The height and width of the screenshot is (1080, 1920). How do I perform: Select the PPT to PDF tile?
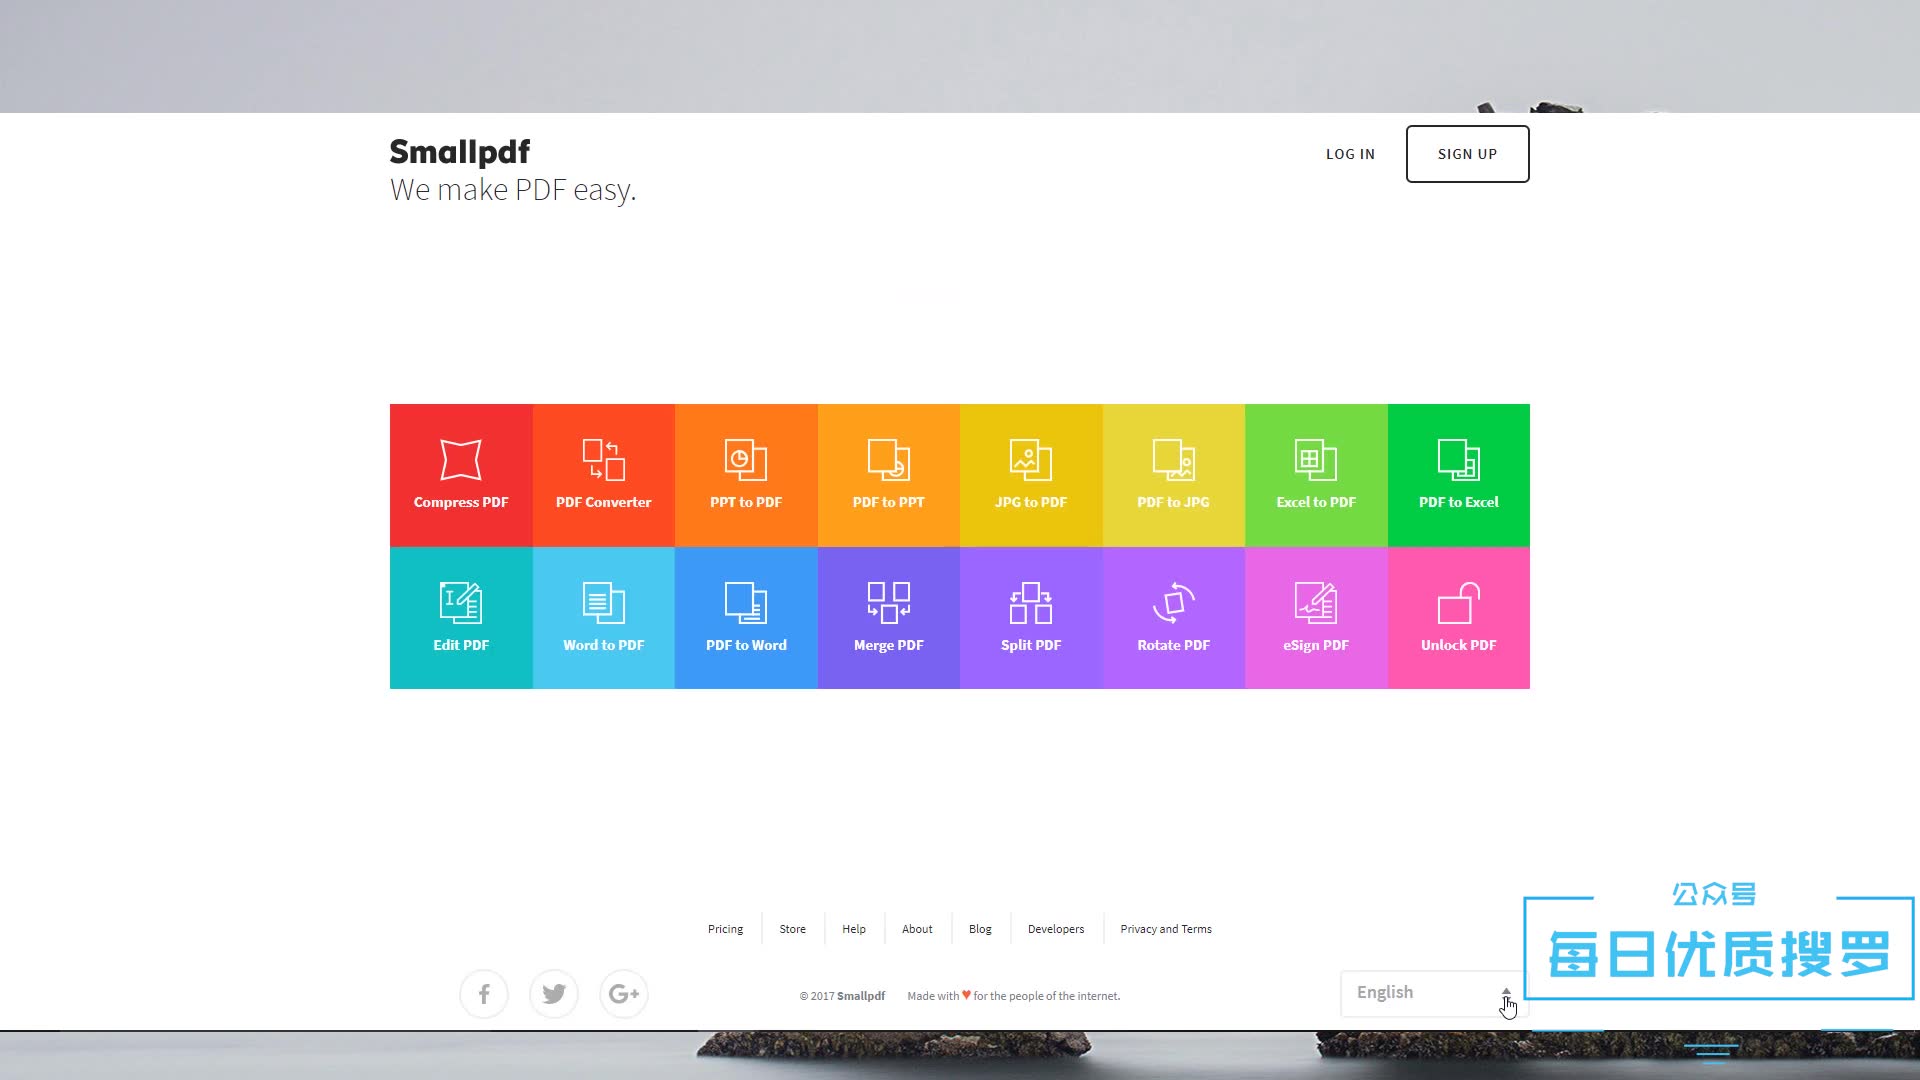(746, 475)
